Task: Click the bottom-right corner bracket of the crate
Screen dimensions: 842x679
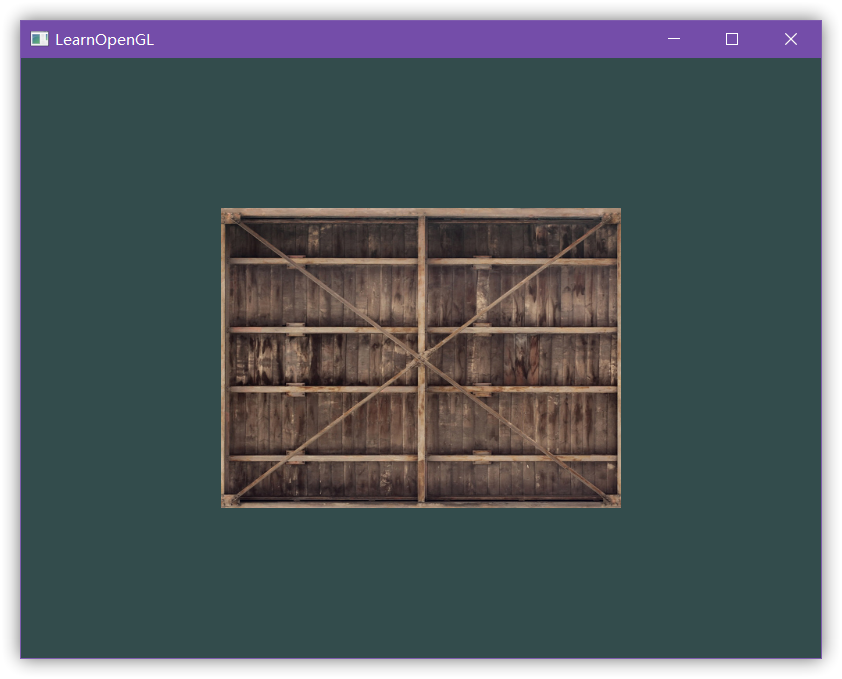Action: click(611, 499)
